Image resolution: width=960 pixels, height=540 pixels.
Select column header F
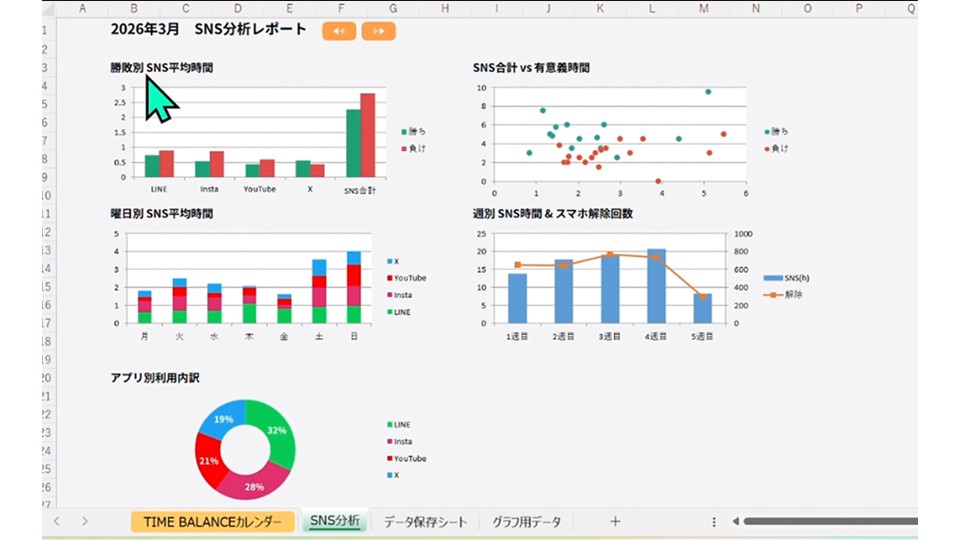(341, 8)
